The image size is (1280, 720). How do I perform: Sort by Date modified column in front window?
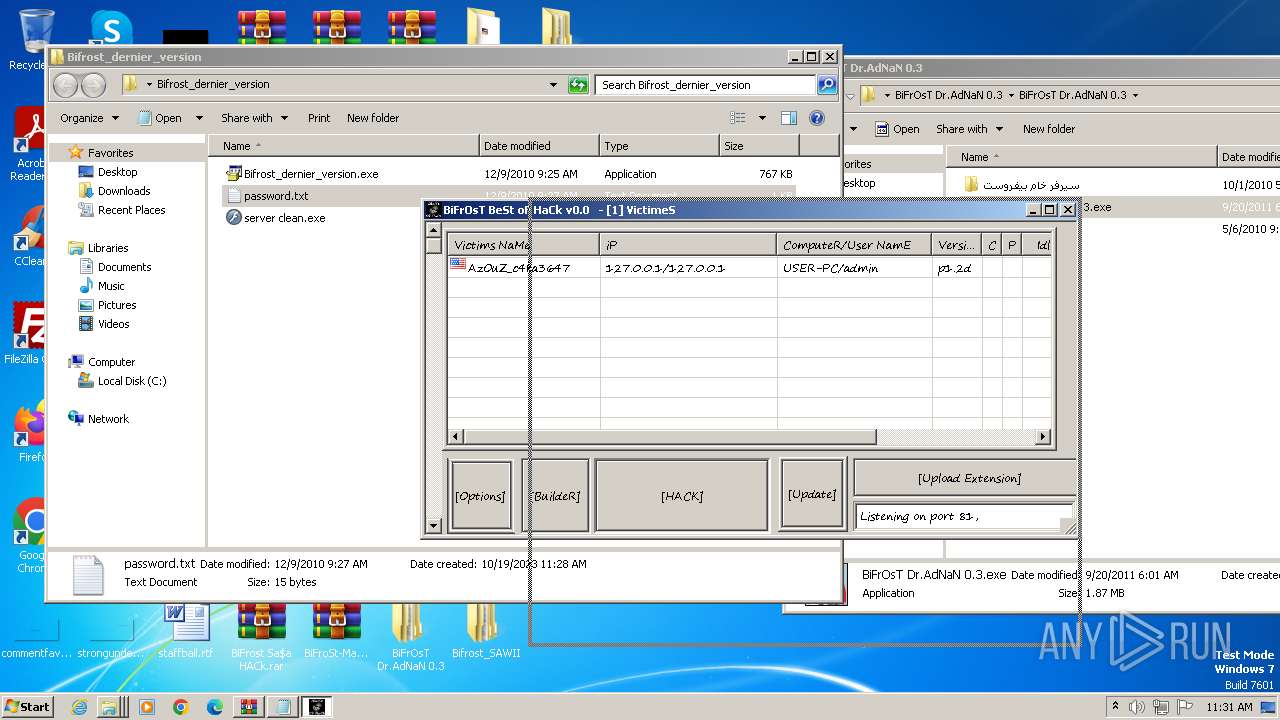tap(538, 146)
